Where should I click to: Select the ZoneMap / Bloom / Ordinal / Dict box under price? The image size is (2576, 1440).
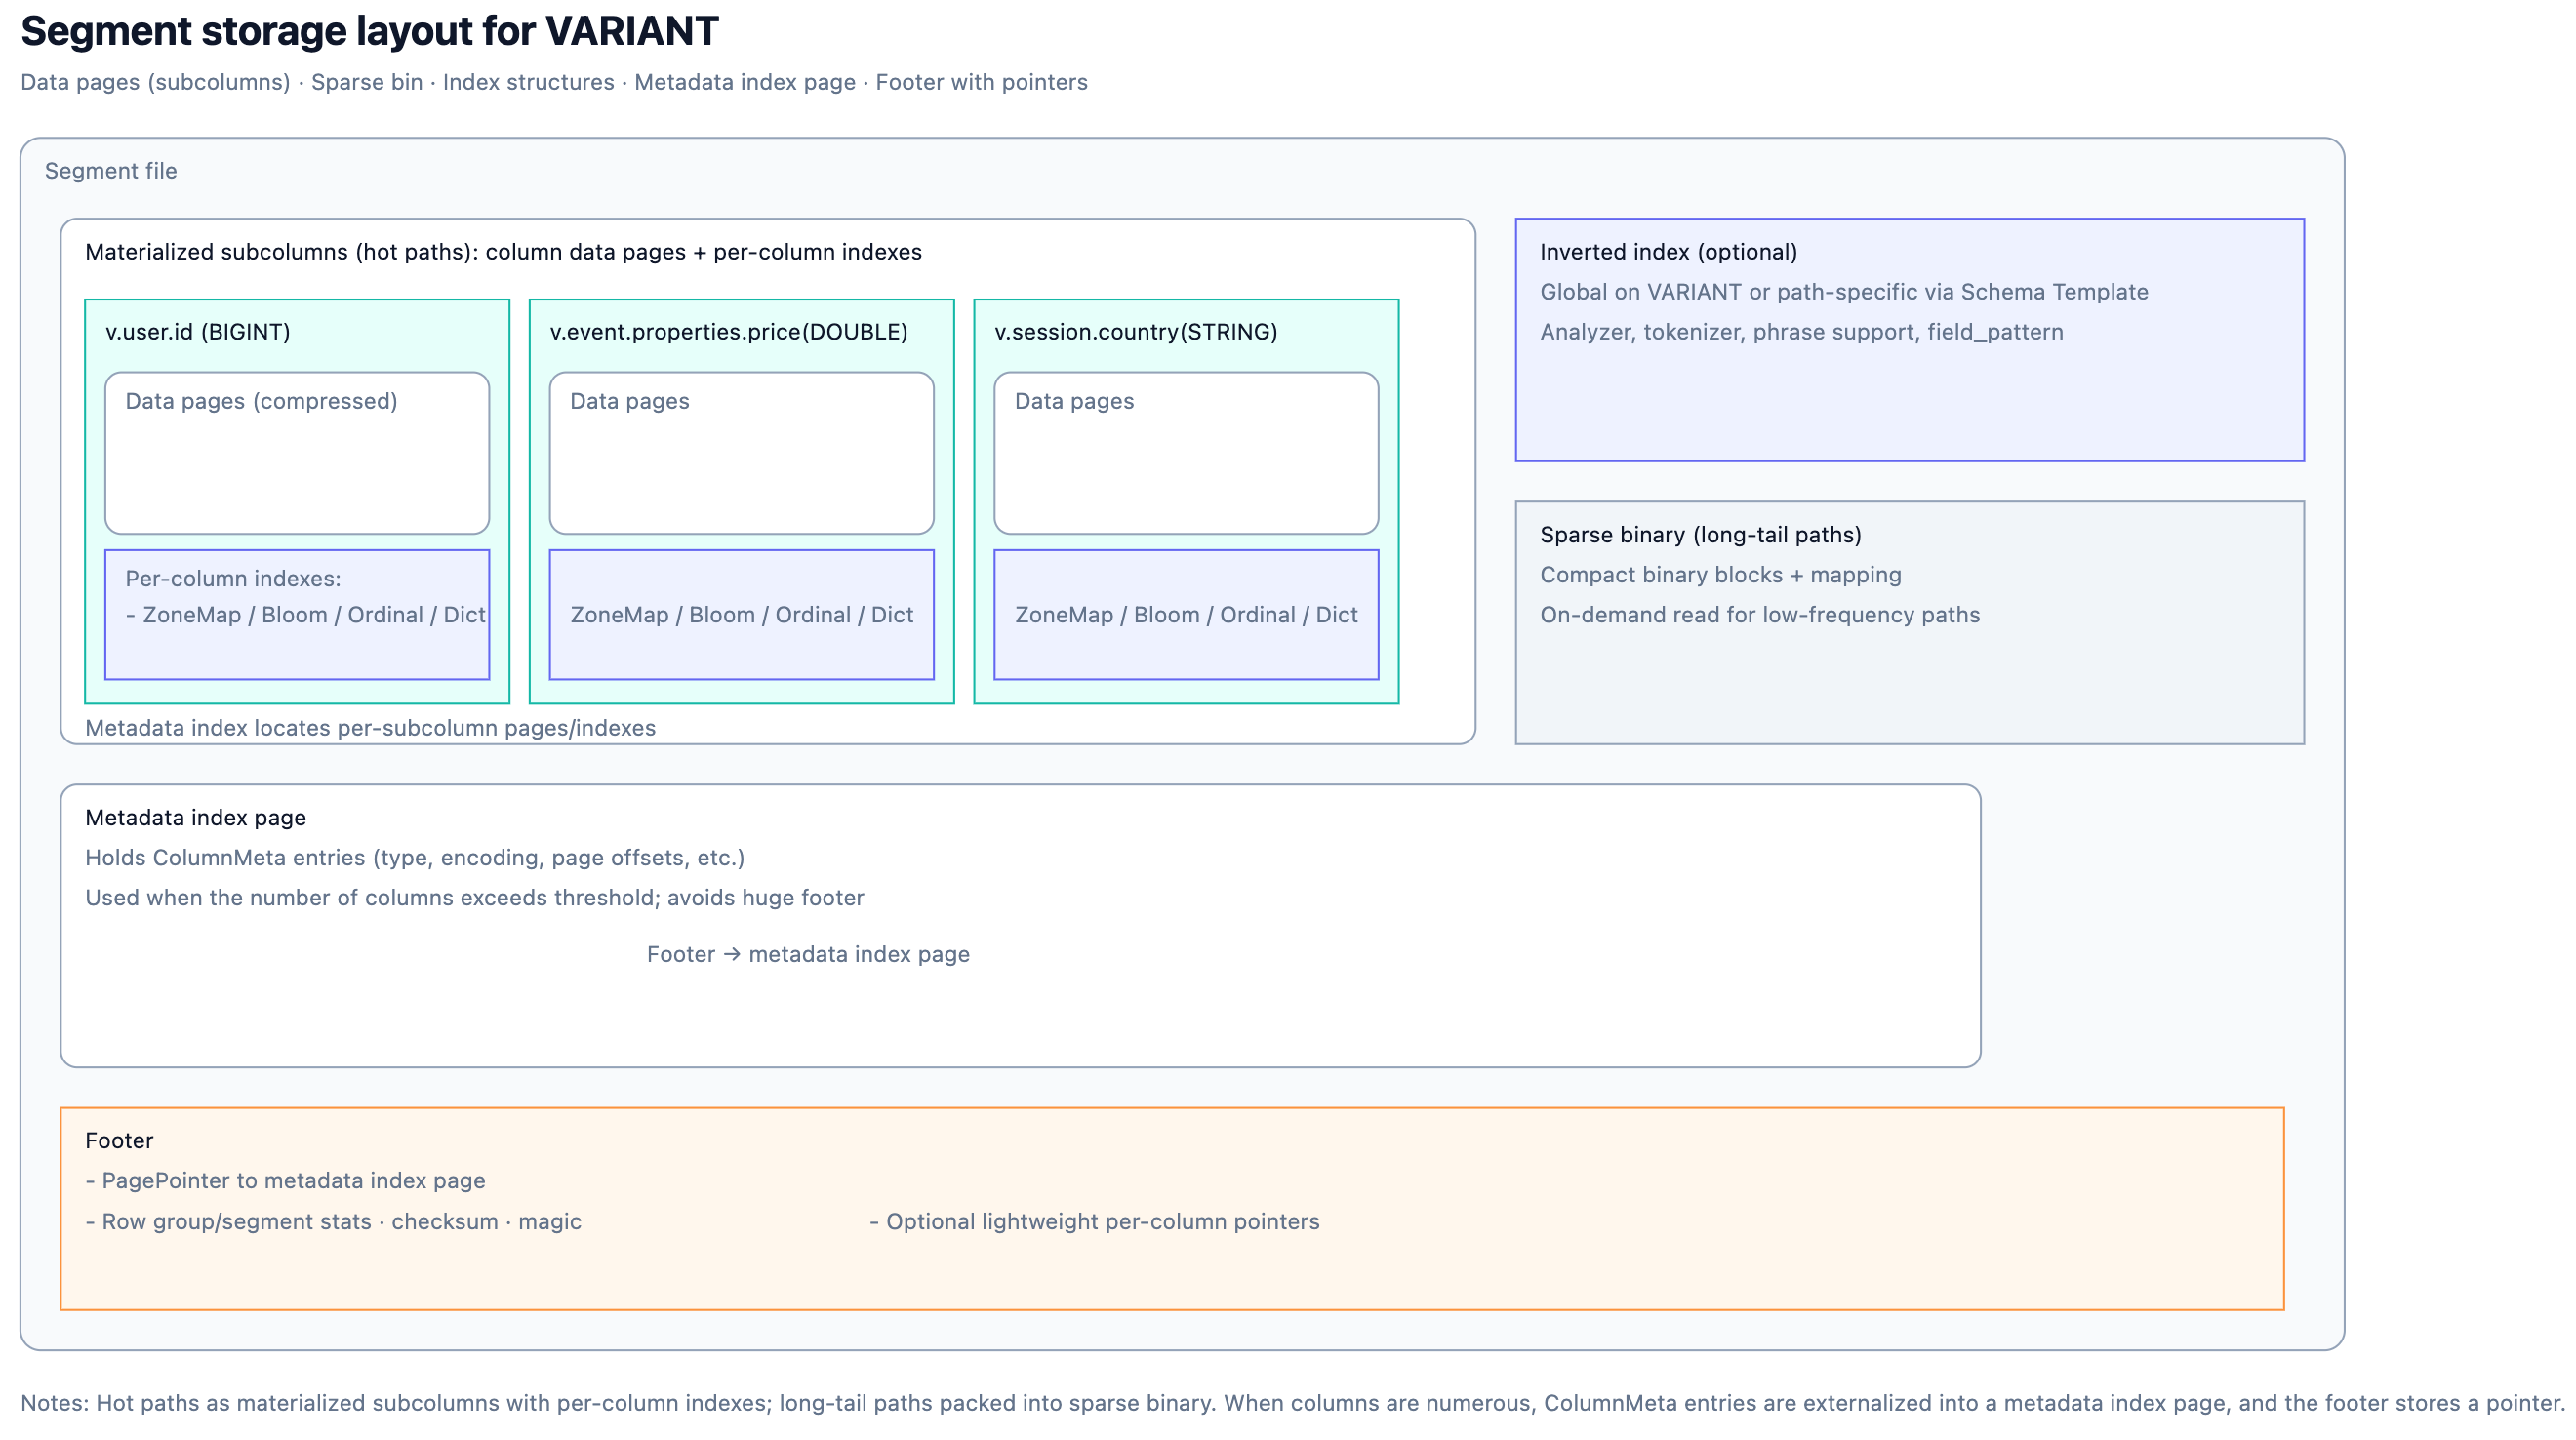740,615
